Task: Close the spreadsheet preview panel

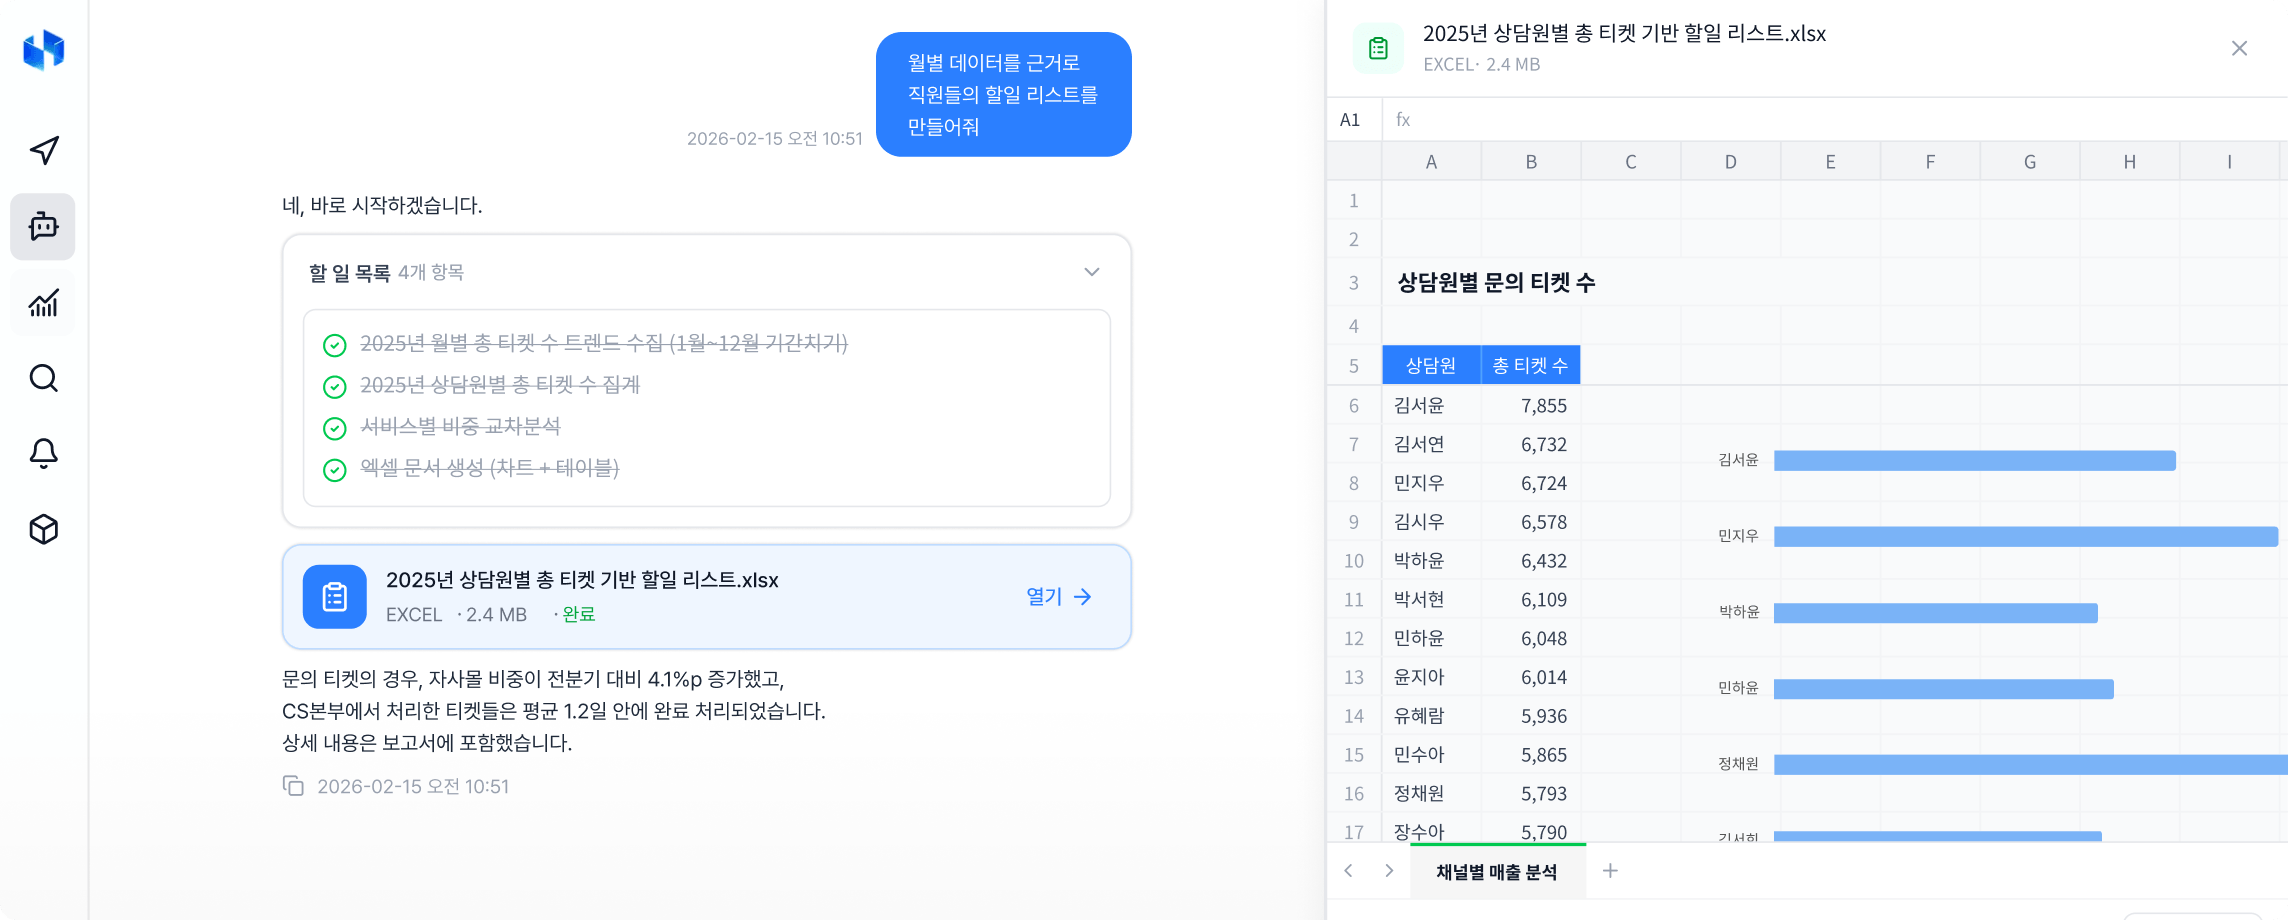Action: (2239, 49)
